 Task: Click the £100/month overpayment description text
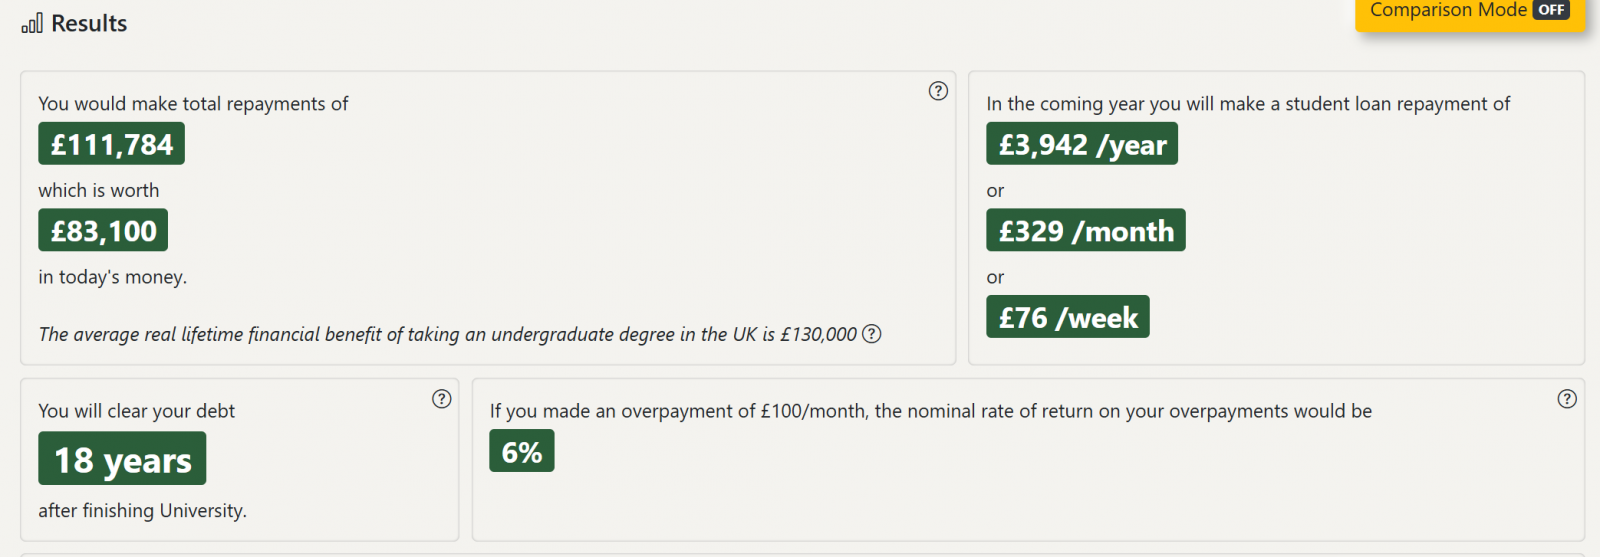931,411
